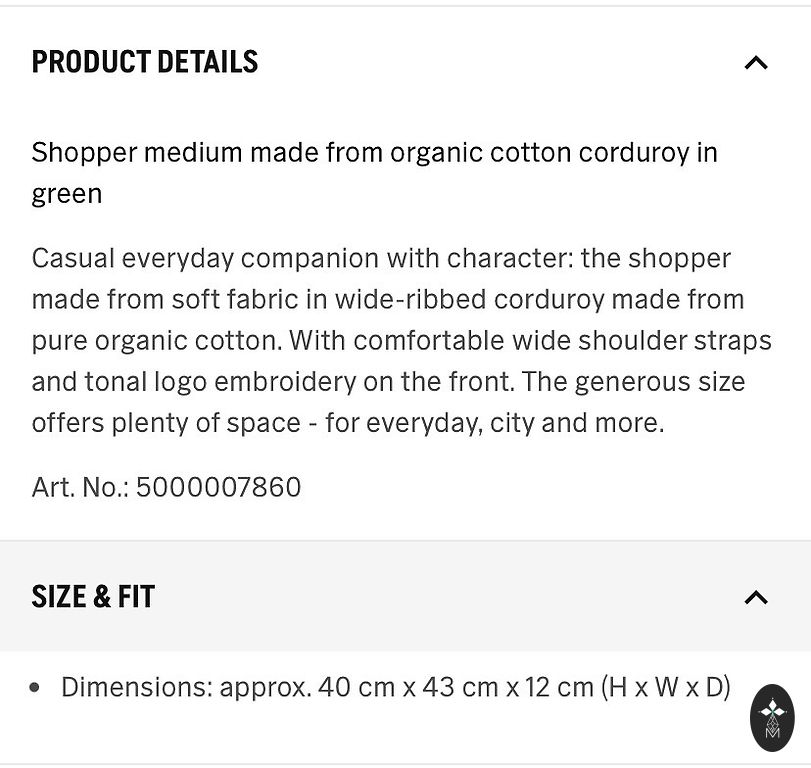Collapse the Size & Fit chevron
Viewport: 811px width, 768px height.
coord(756,598)
